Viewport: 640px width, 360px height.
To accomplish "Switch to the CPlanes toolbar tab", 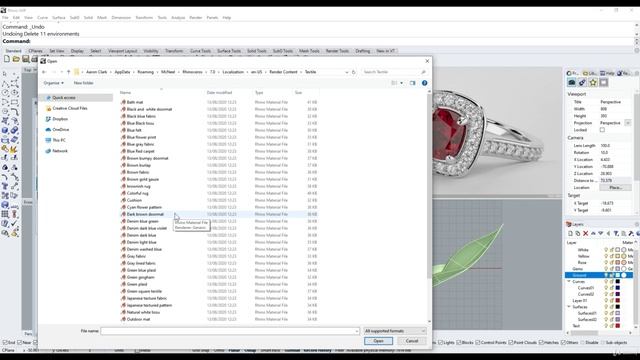I will pyautogui.click(x=36, y=51).
